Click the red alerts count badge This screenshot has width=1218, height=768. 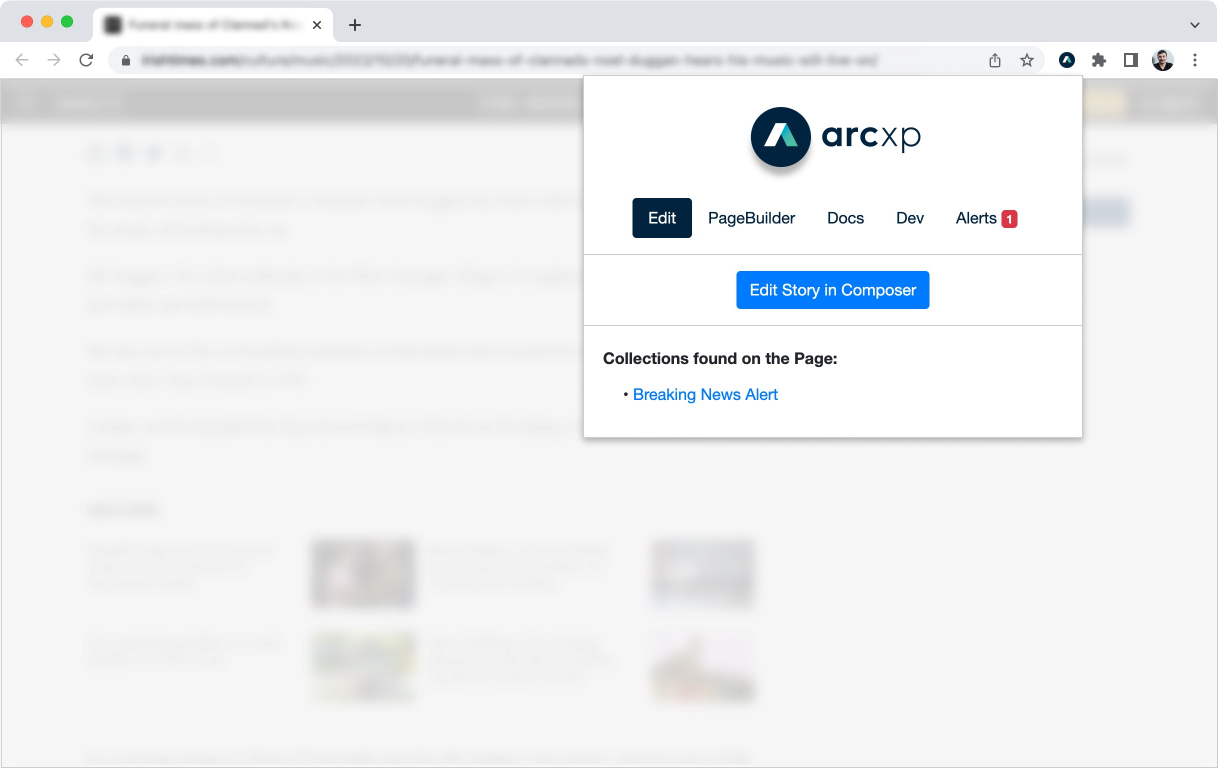(1010, 219)
